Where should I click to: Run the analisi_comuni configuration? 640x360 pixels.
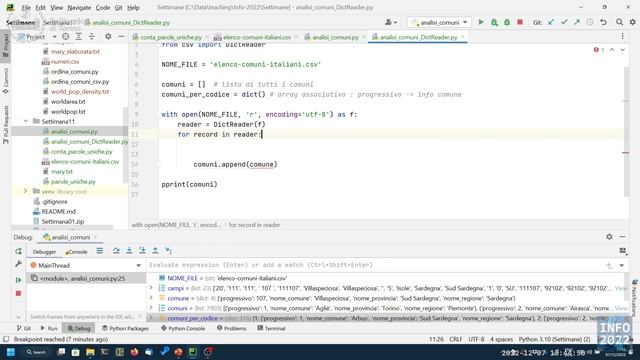(481, 22)
